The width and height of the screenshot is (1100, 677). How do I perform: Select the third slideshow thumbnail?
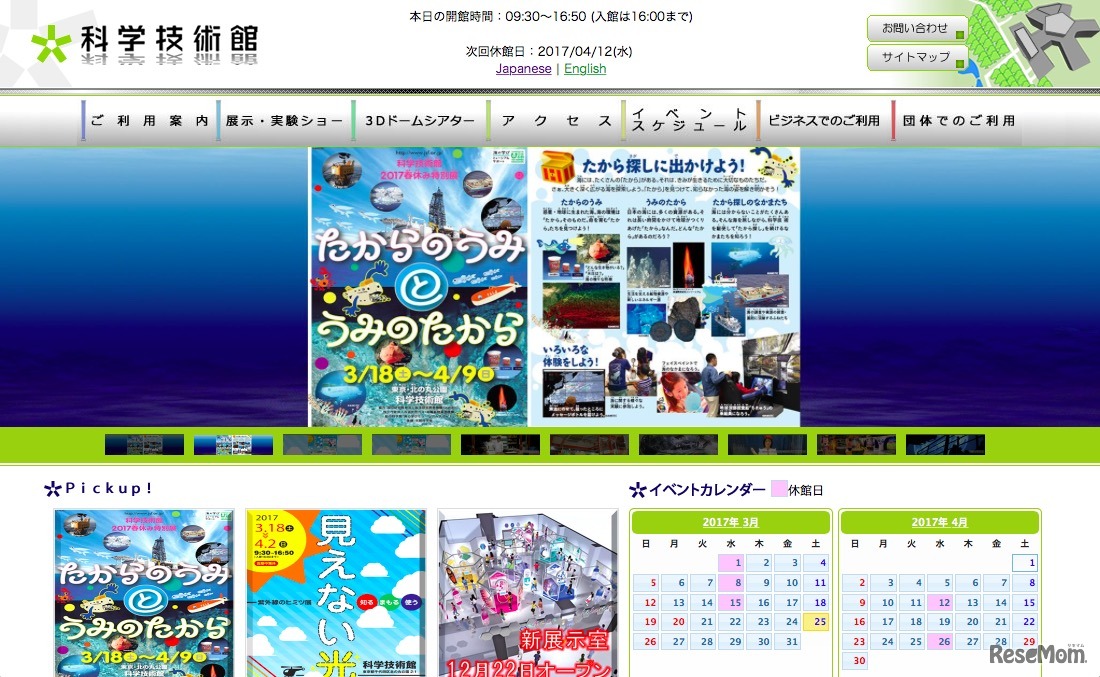tap(322, 445)
